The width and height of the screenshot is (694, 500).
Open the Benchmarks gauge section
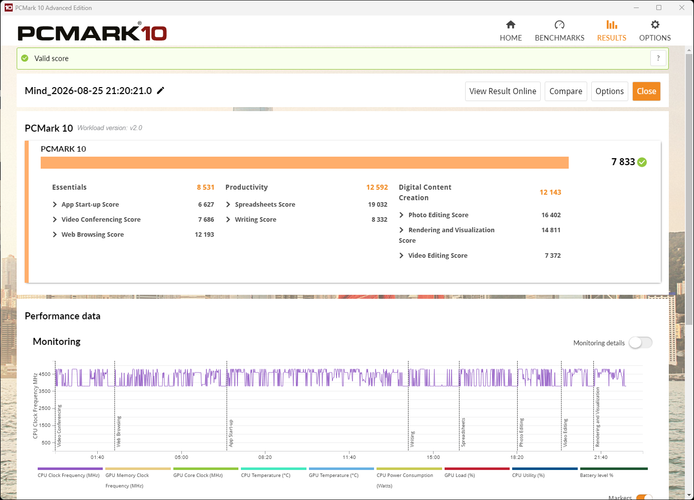pyautogui.click(x=559, y=31)
